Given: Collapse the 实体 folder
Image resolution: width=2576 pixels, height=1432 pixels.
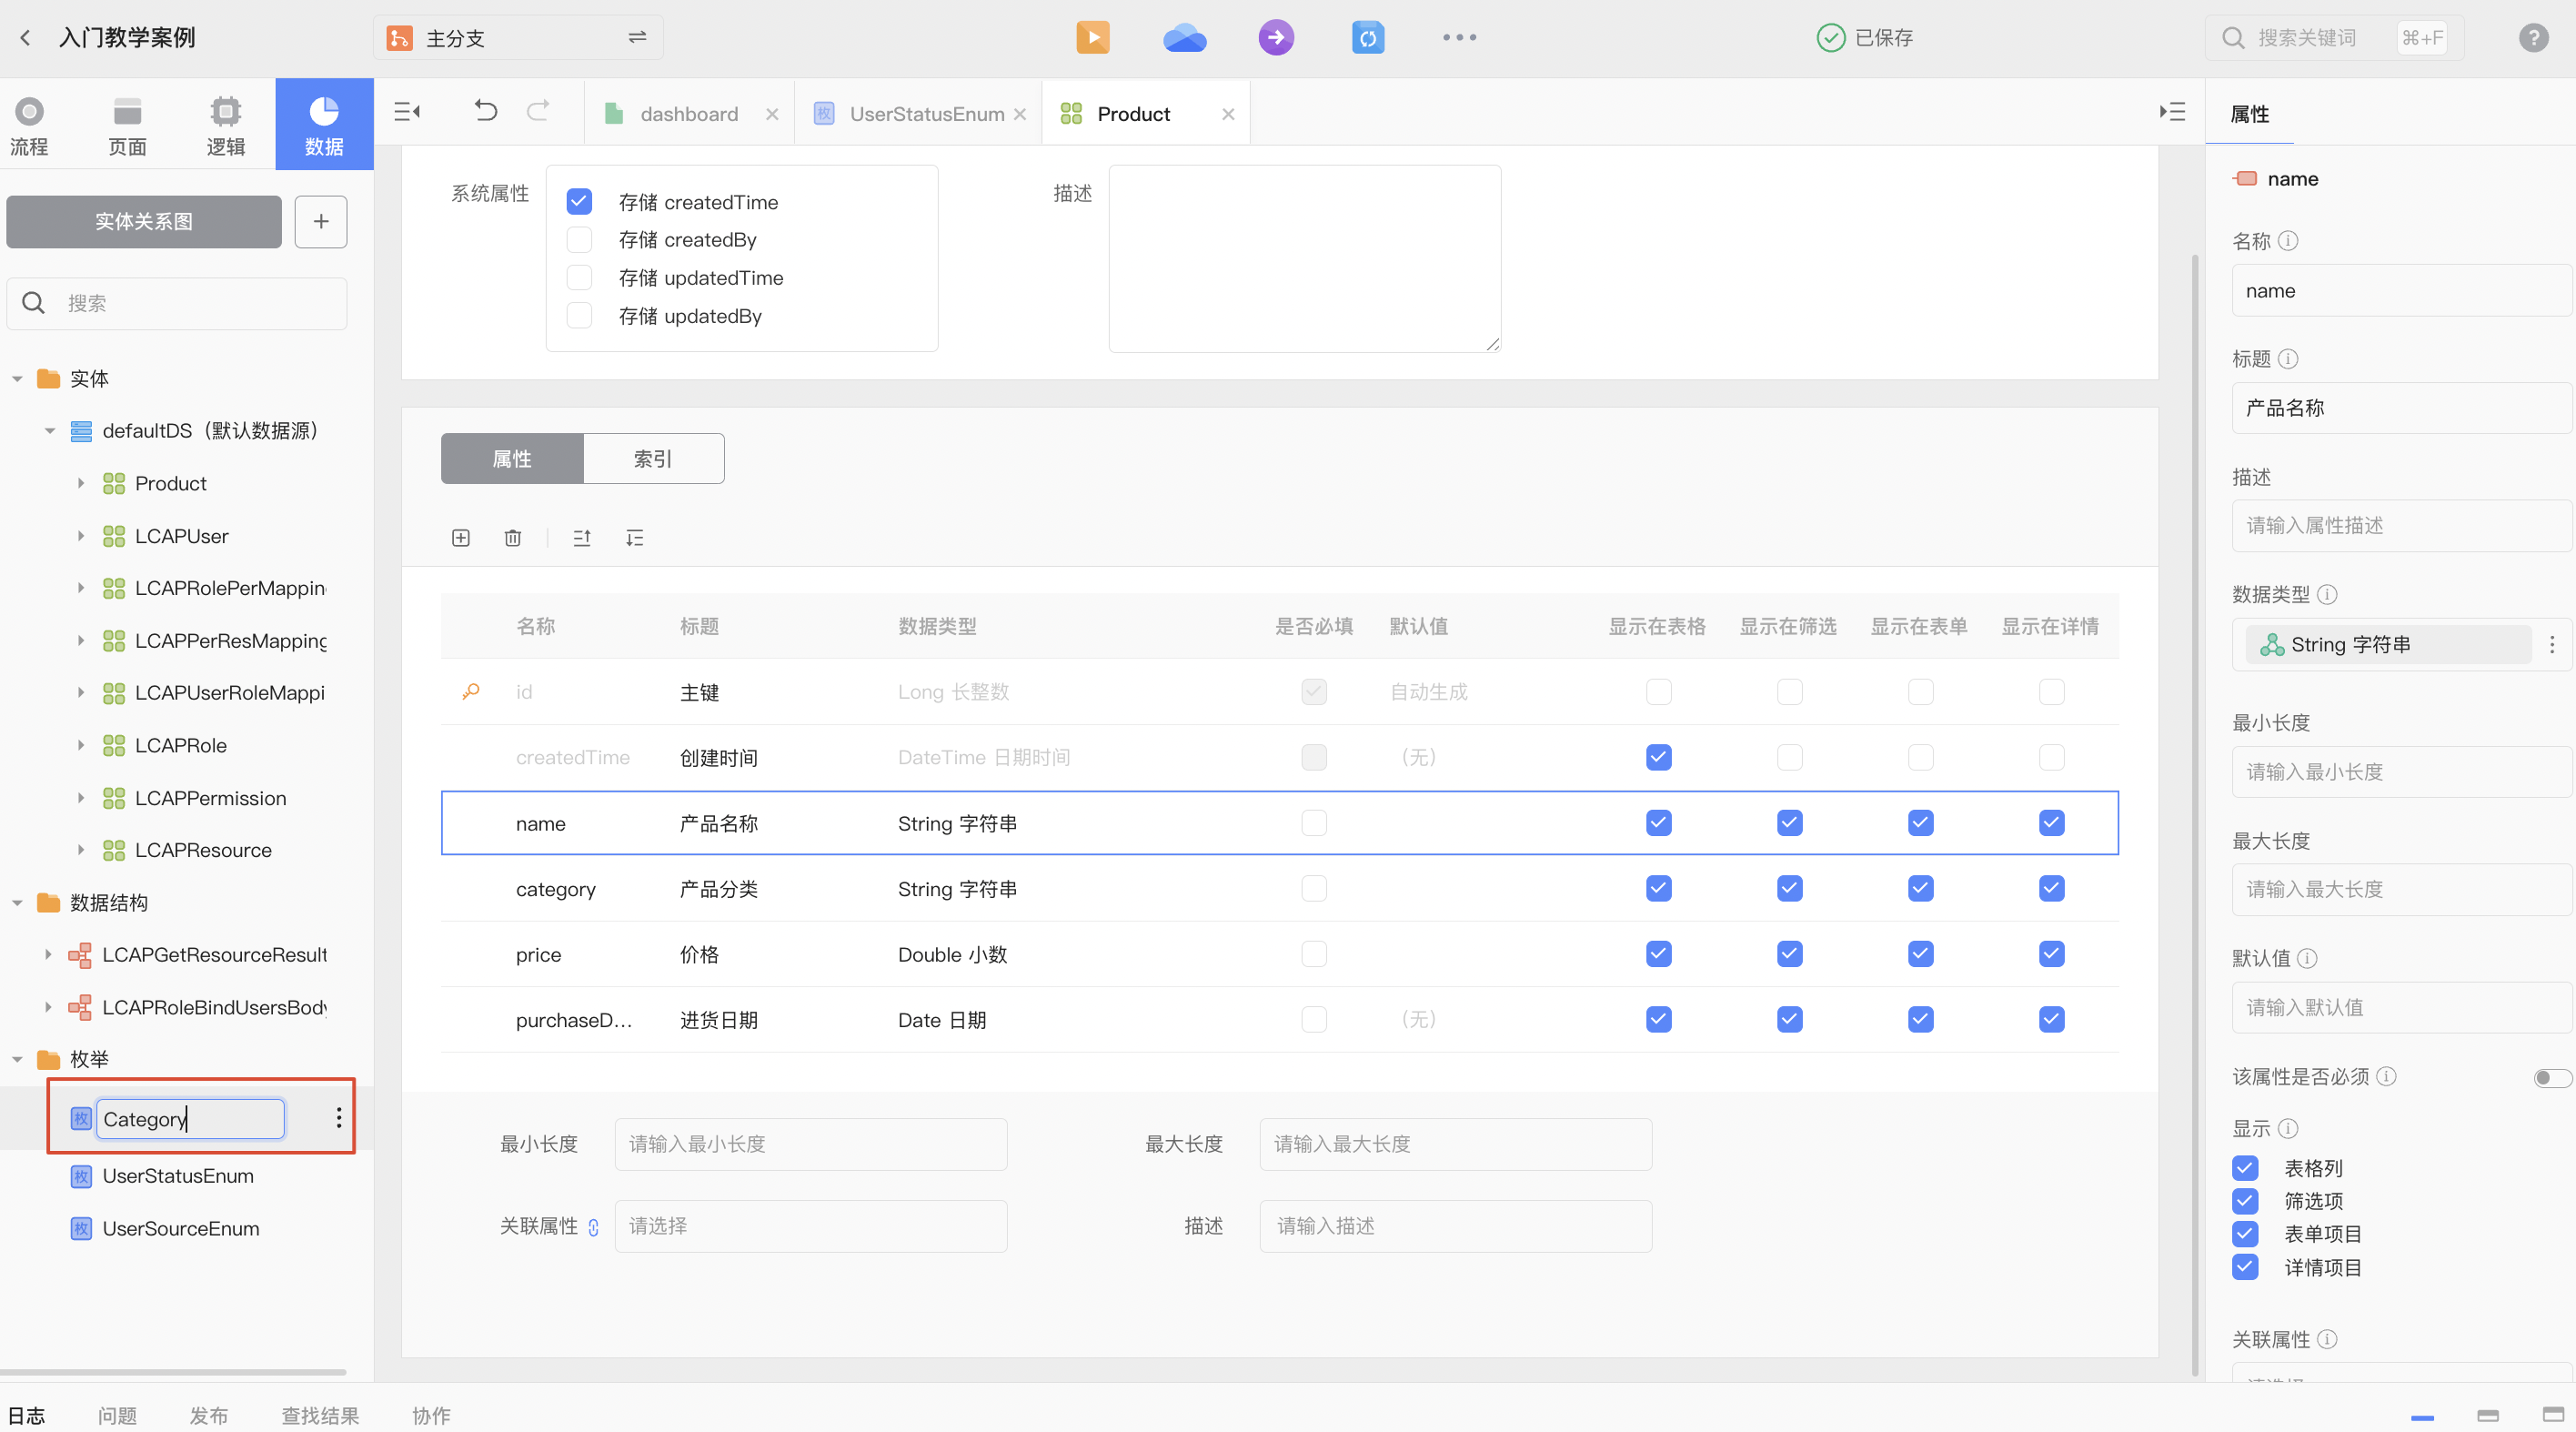Looking at the screenshot, I should [17, 379].
